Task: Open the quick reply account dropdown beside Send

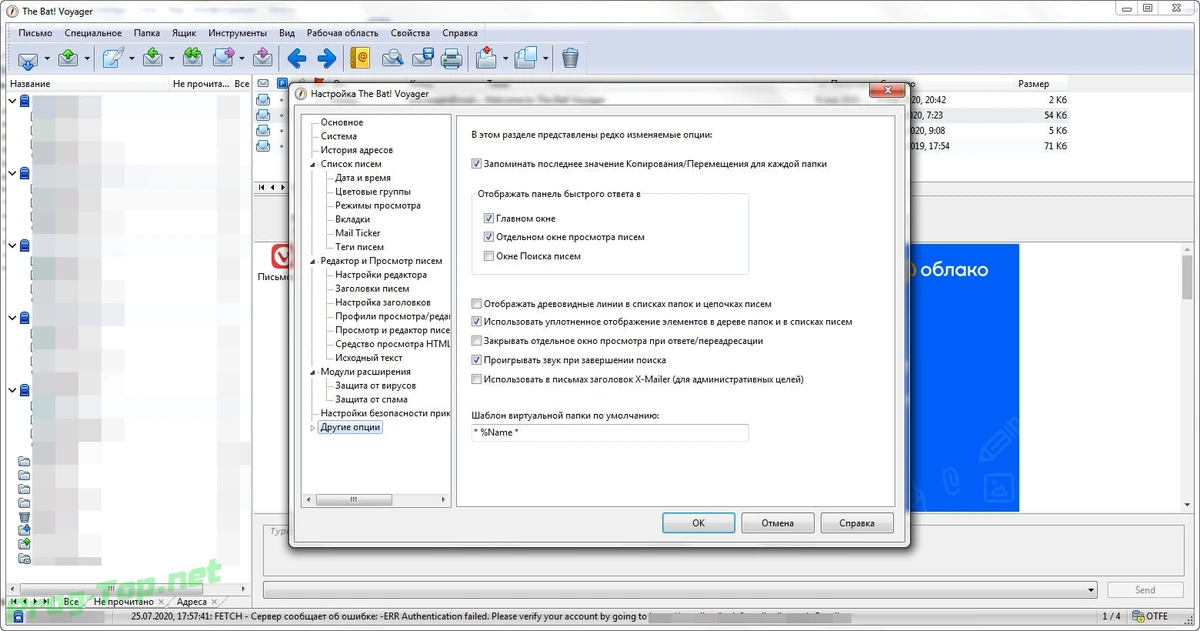Action: 1090,590
